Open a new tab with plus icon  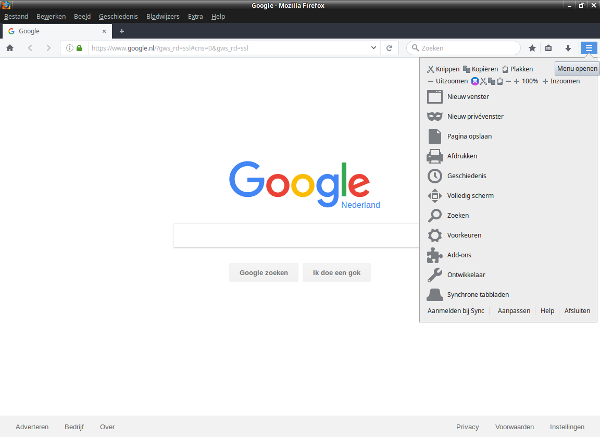coord(122,31)
